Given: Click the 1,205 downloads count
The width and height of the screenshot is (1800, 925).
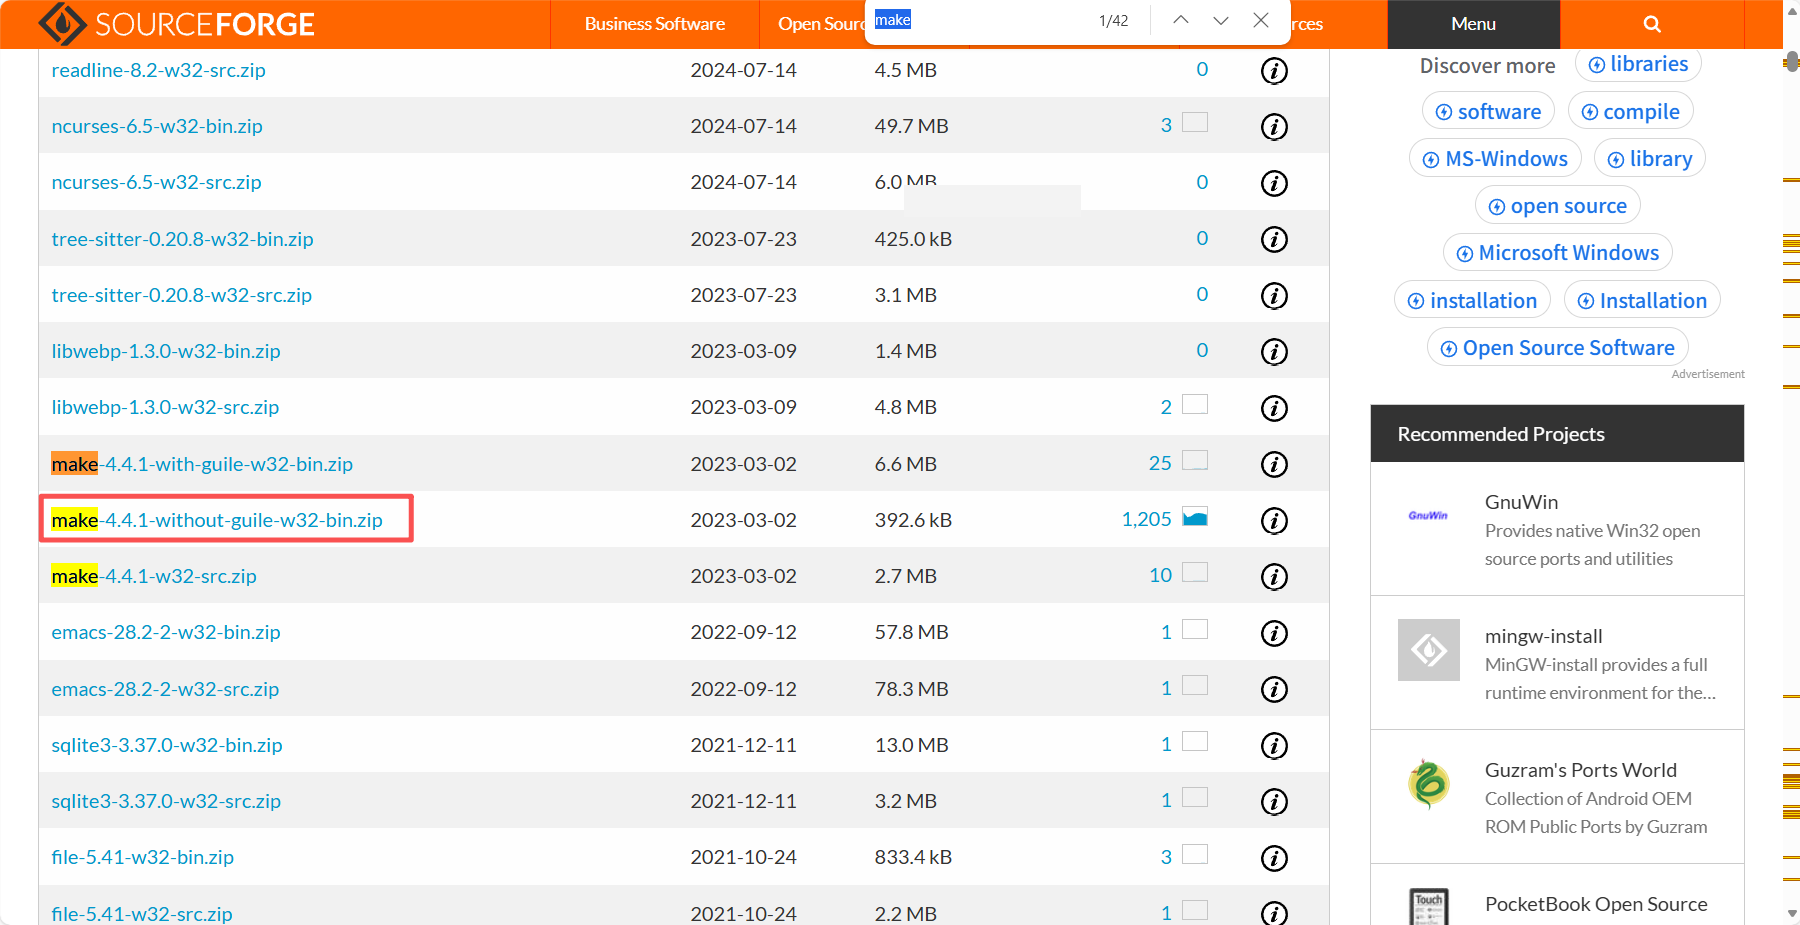Looking at the screenshot, I should (x=1146, y=519).
